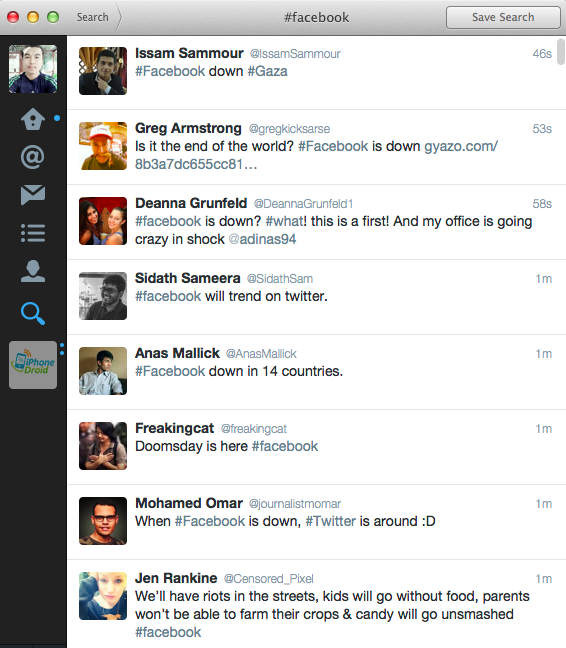The width and height of the screenshot is (566, 648).
Task: Open @freakingcat handle
Action: click(x=254, y=429)
